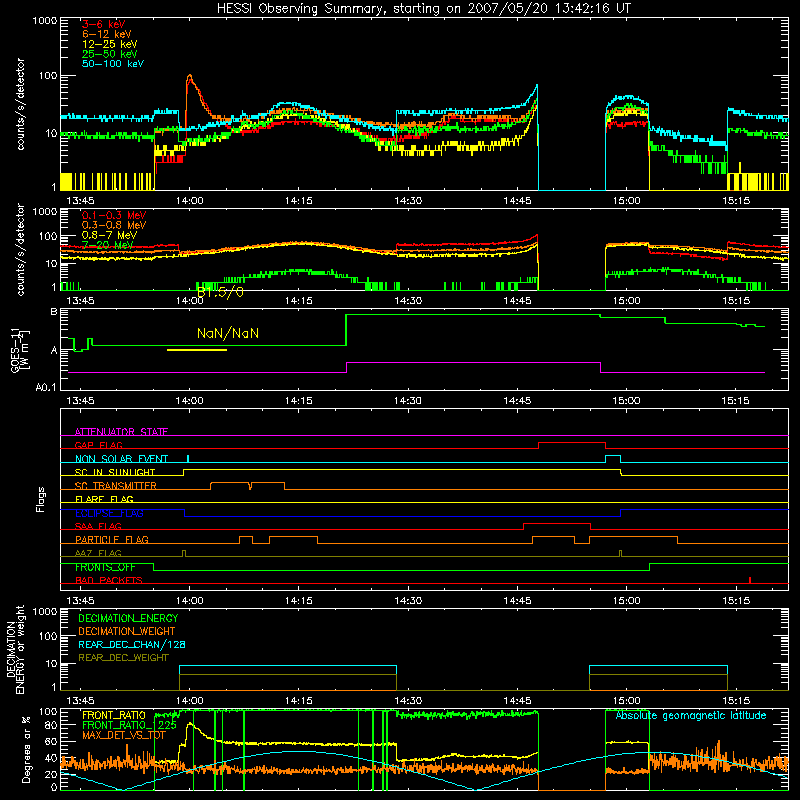
Task: Click the FRONTS_OFF flag label
Action: click(x=105, y=567)
